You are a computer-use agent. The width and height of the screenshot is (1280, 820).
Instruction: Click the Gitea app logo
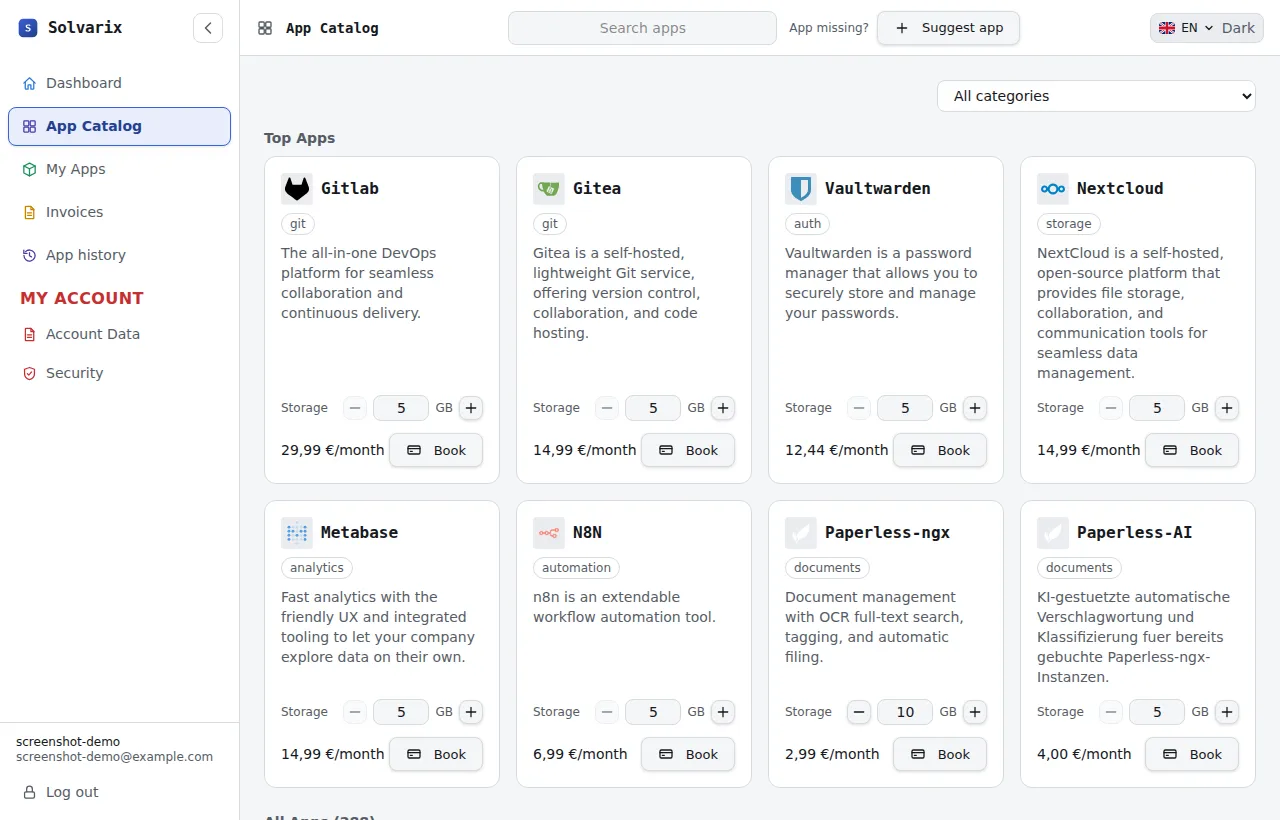point(549,188)
